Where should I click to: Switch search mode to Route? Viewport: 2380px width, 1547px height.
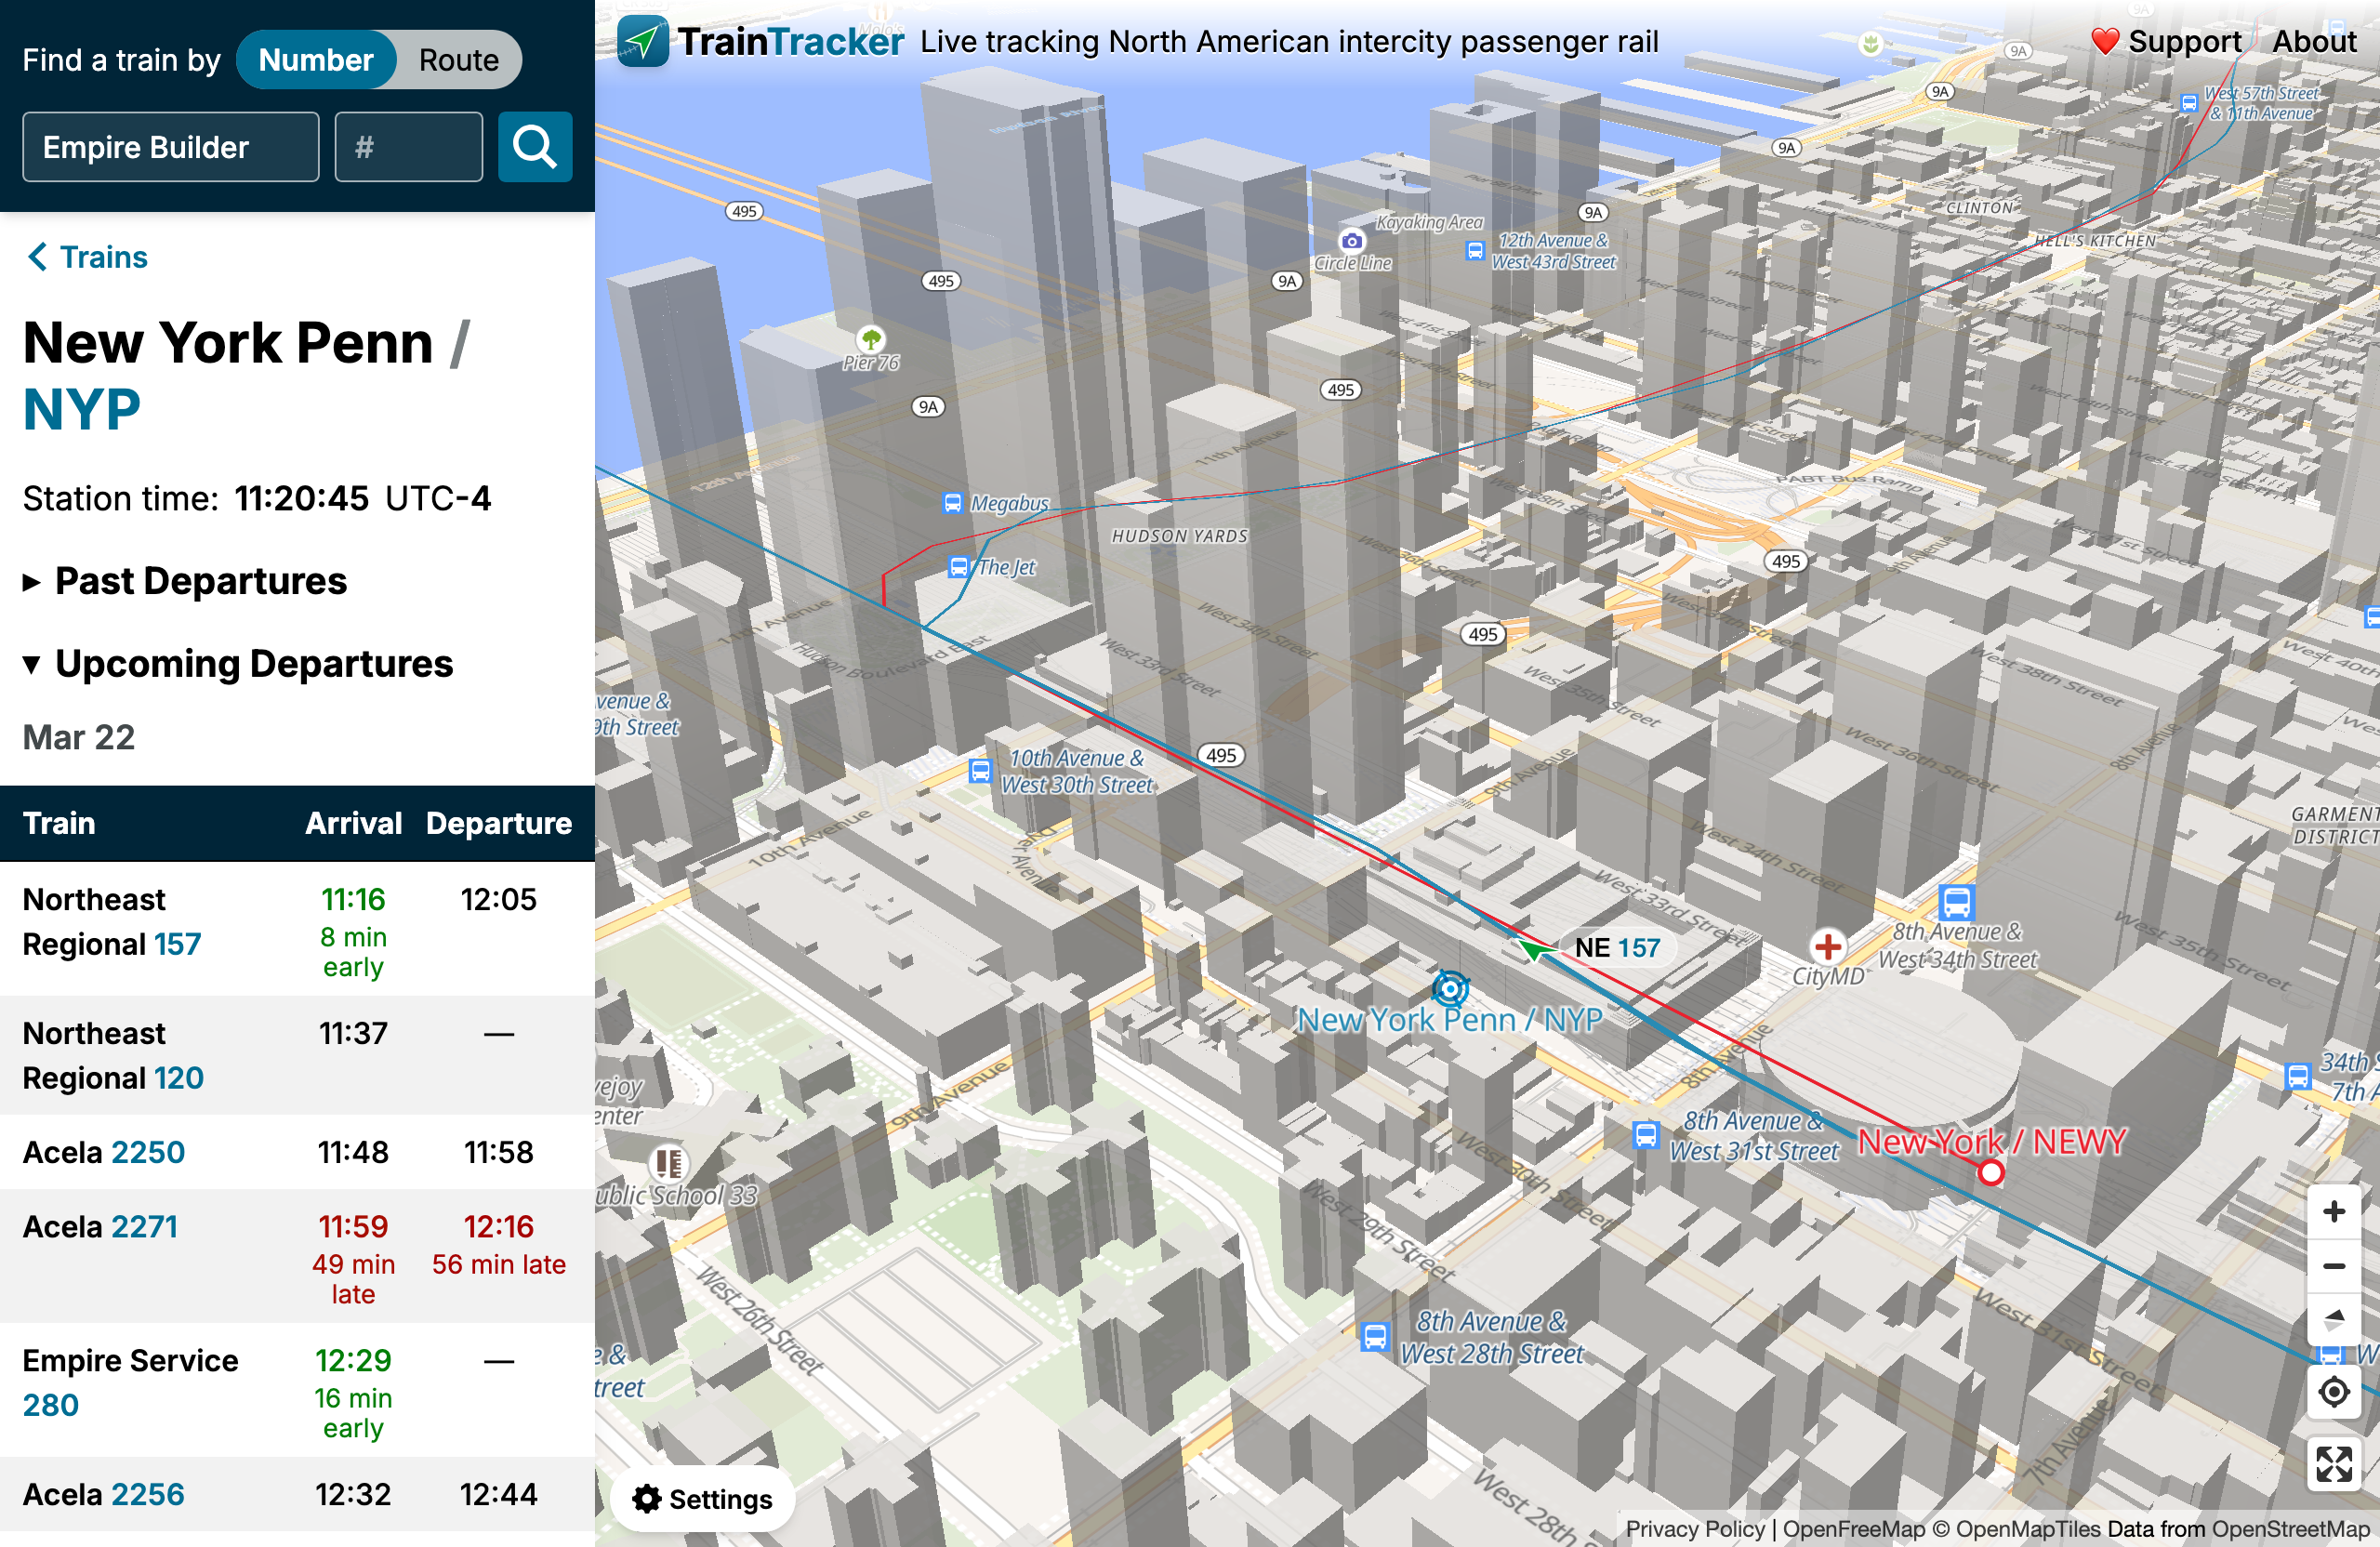point(458,60)
